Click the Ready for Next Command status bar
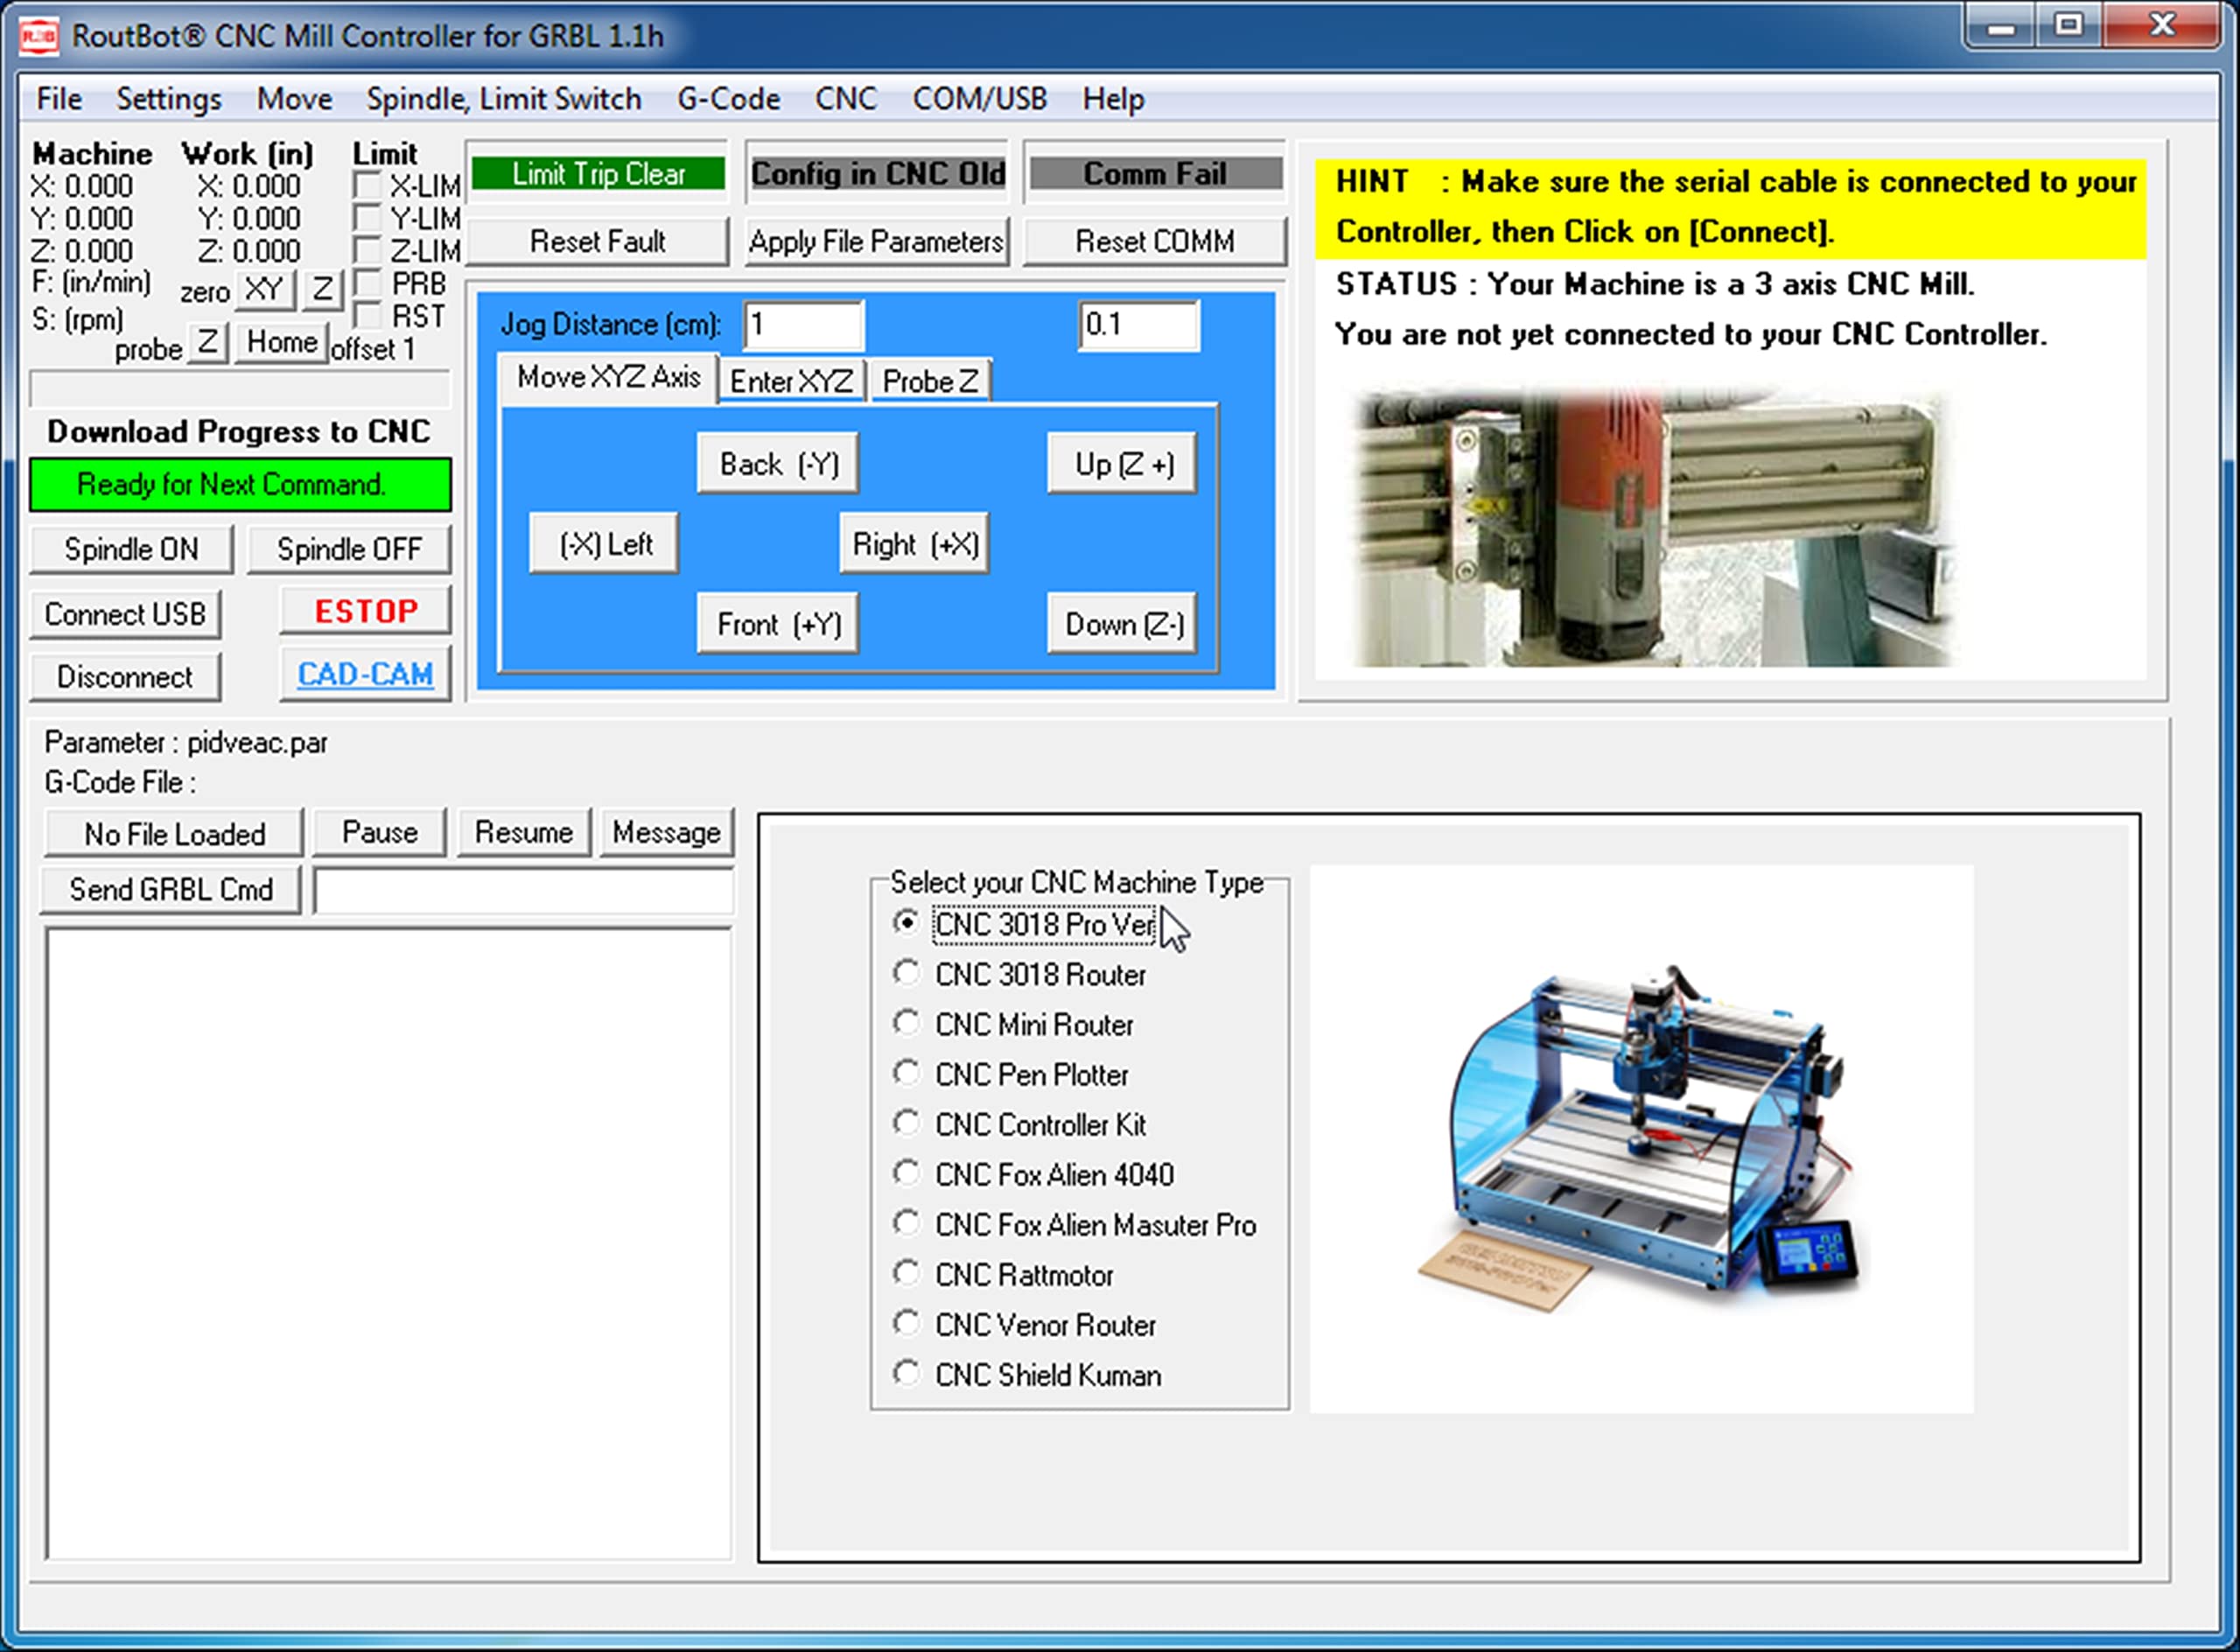2240x1652 pixels. (x=240, y=485)
